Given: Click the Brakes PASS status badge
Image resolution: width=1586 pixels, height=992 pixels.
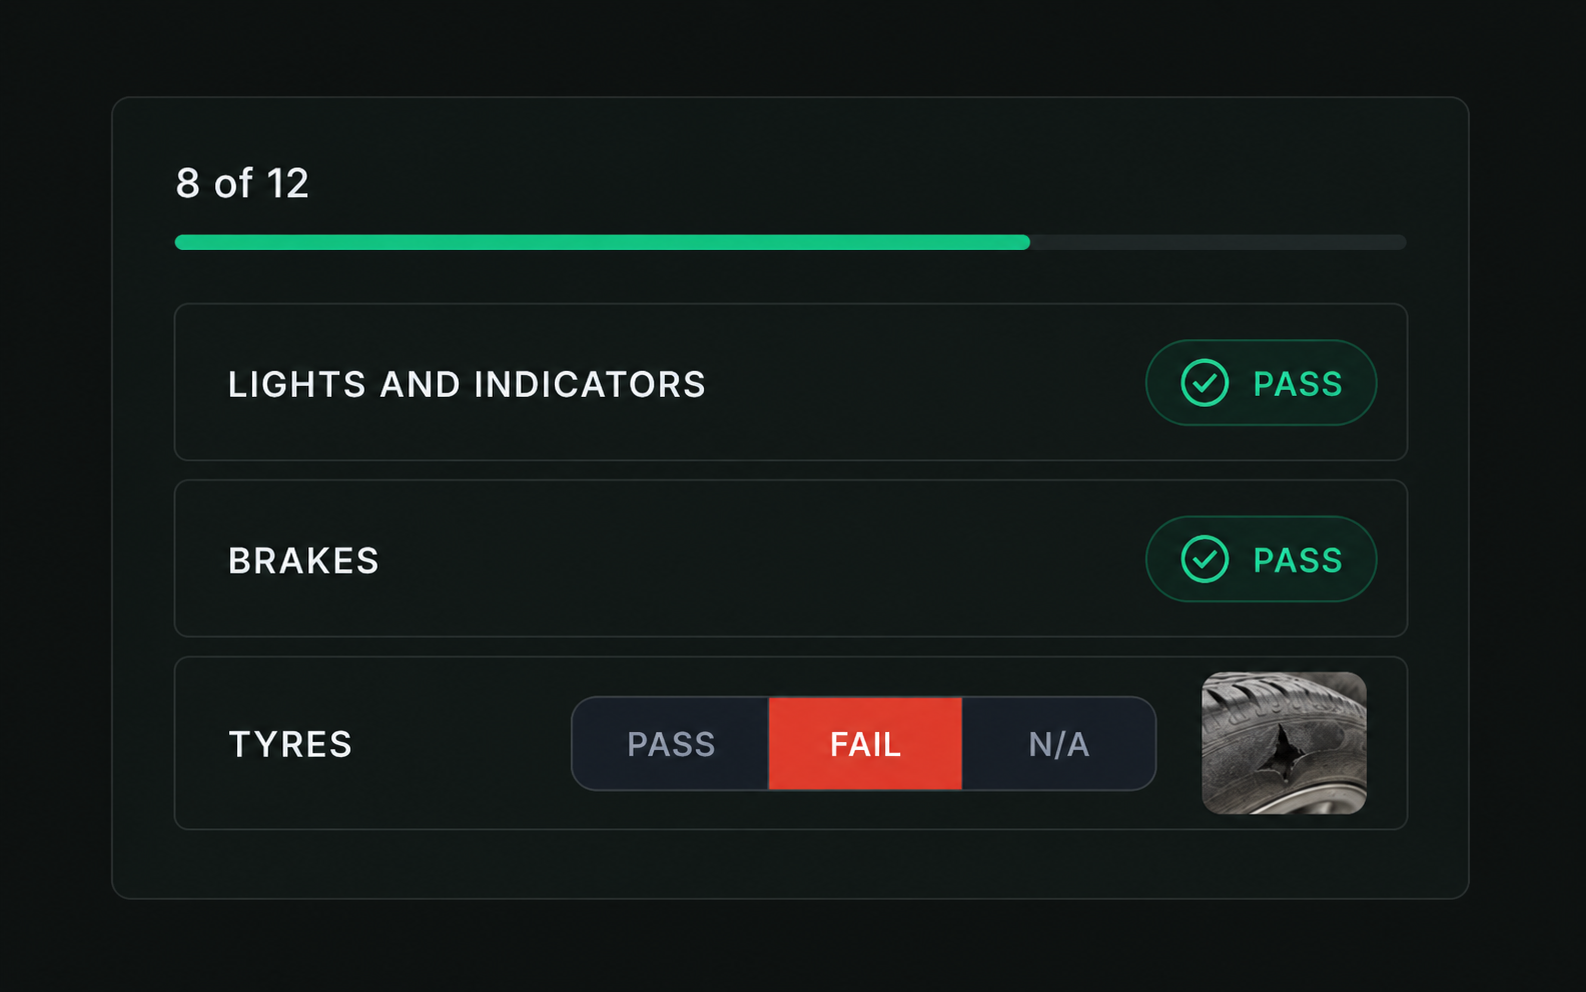Looking at the screenshot, I should pos(1261,559).
